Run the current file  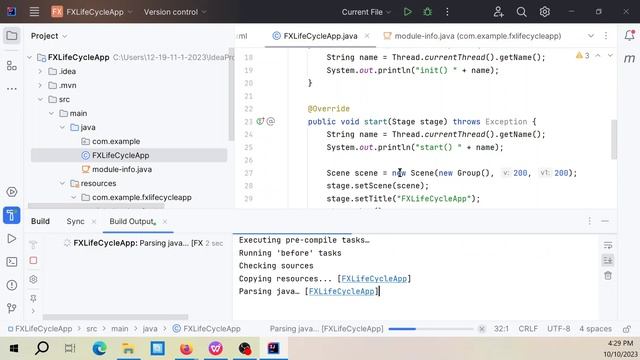pos(407,12)
